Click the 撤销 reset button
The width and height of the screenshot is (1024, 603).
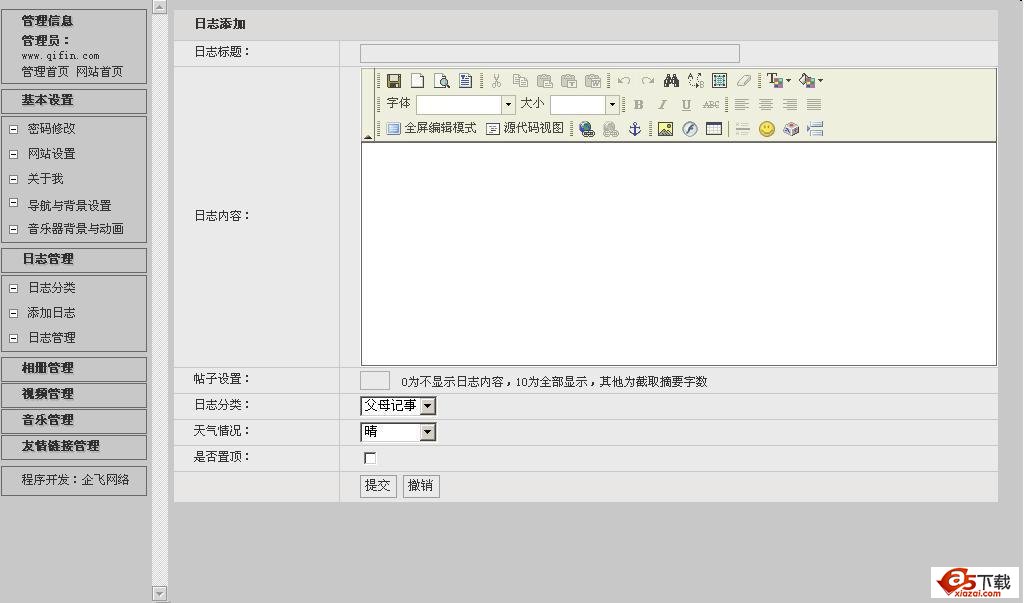pyautogui.click(x=421, y=485)
